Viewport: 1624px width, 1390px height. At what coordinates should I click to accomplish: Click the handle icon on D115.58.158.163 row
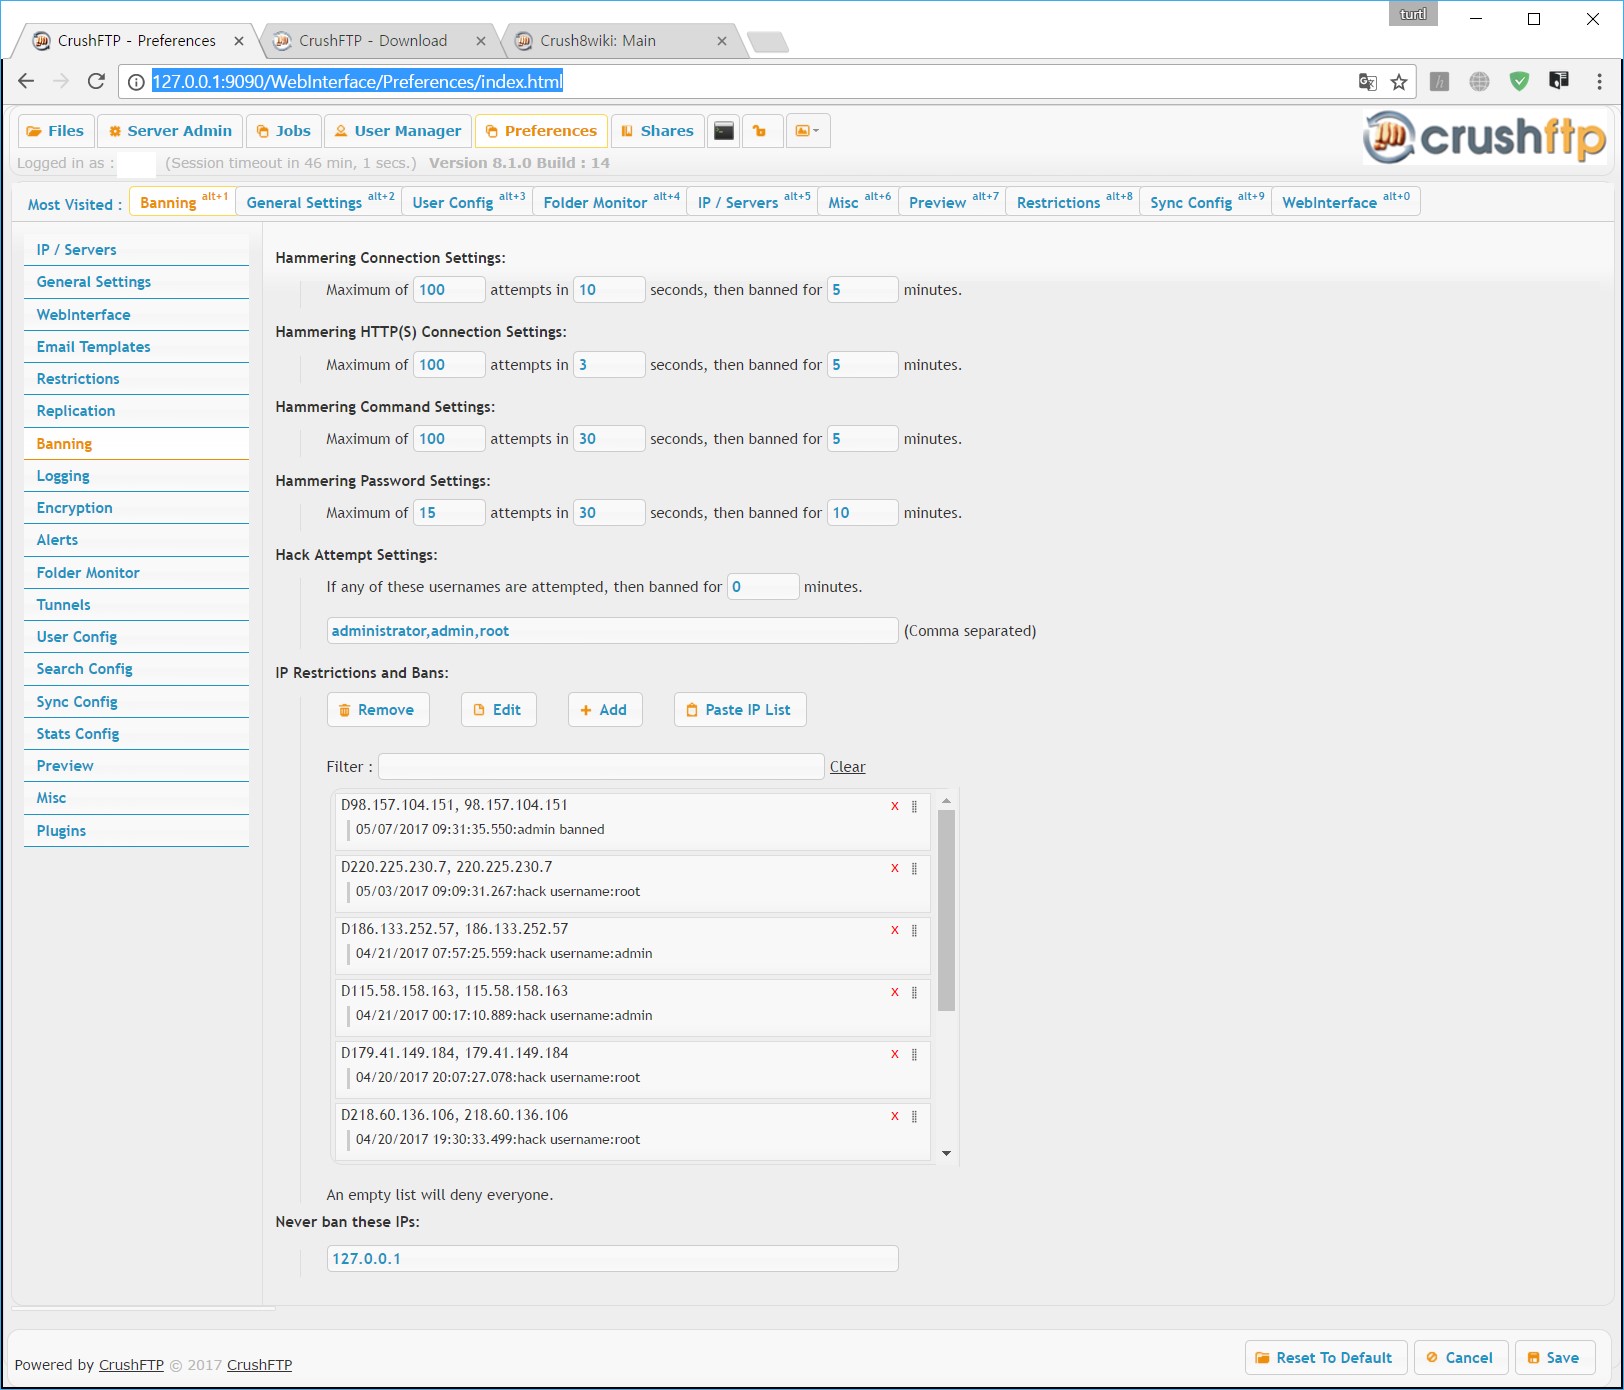914,992
